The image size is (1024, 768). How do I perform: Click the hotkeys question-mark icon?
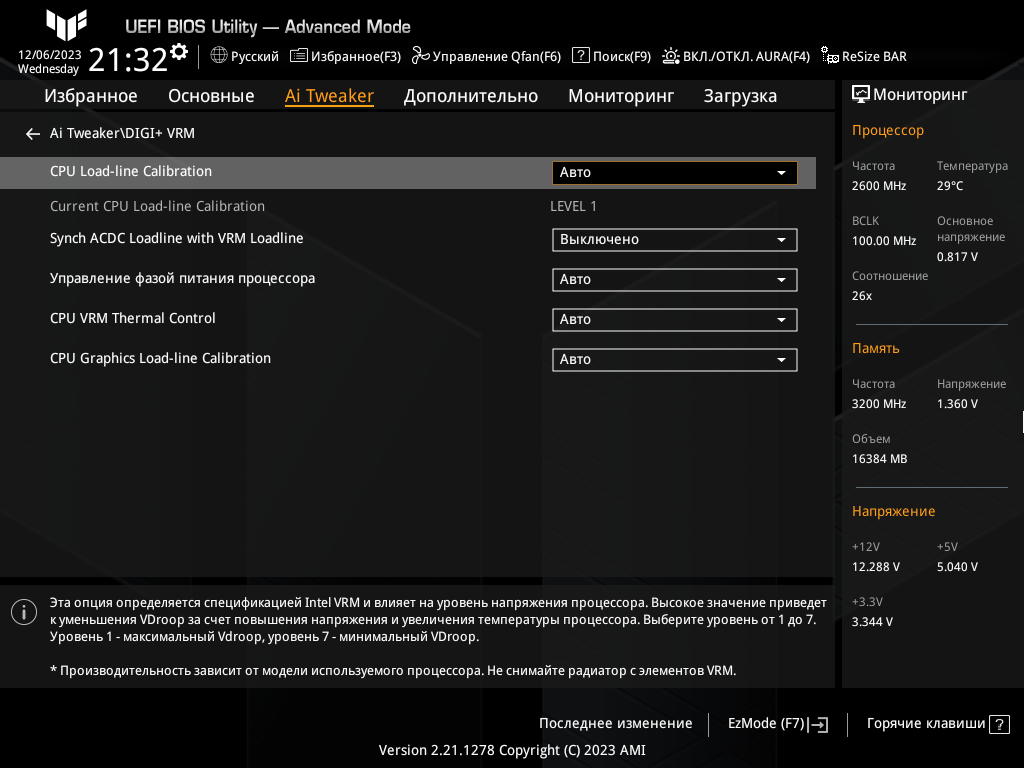999,724
